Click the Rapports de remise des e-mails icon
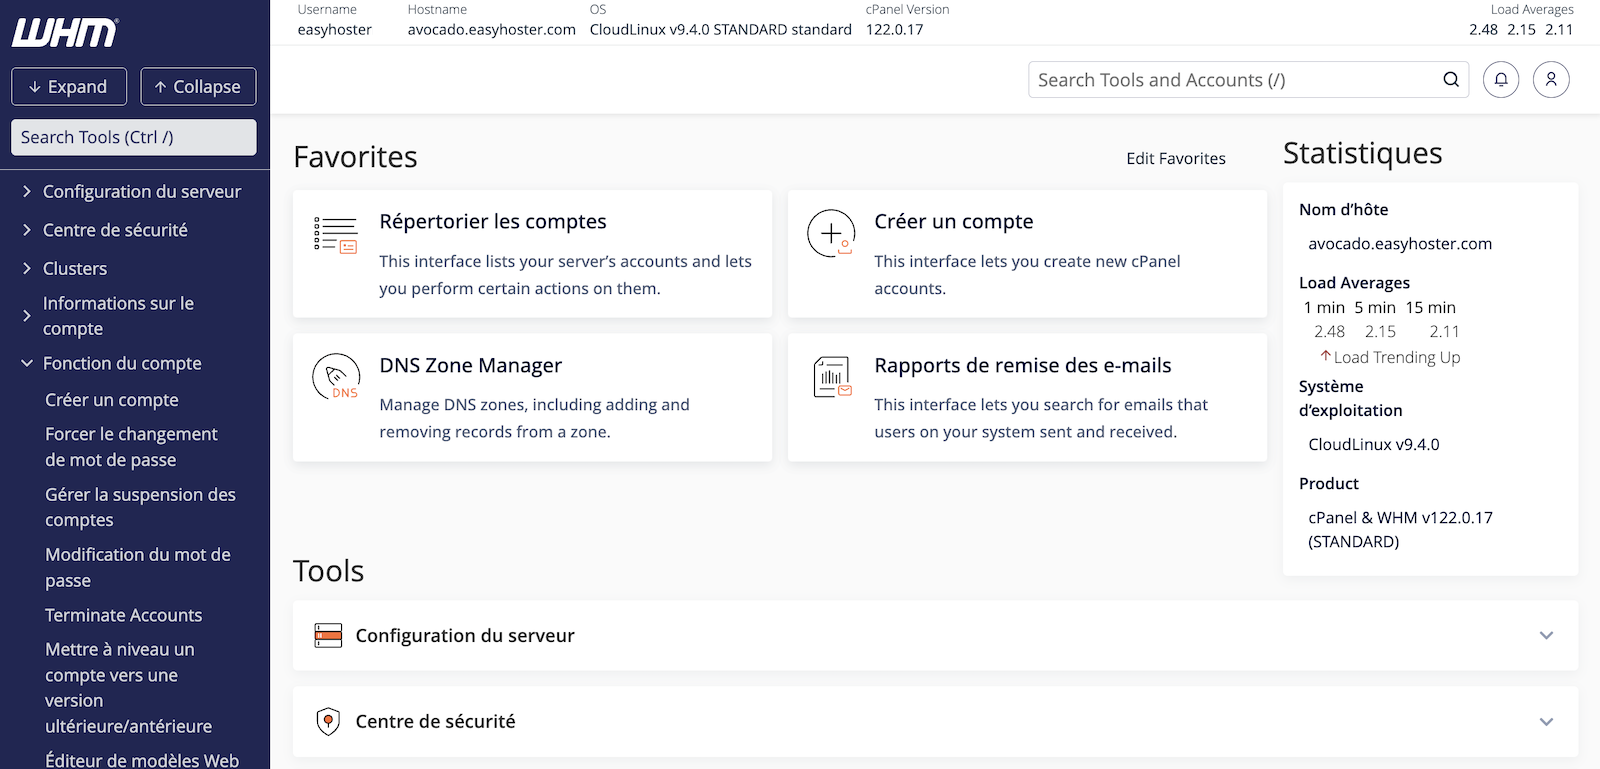1600x769 pixels. [x=832, y=377]
